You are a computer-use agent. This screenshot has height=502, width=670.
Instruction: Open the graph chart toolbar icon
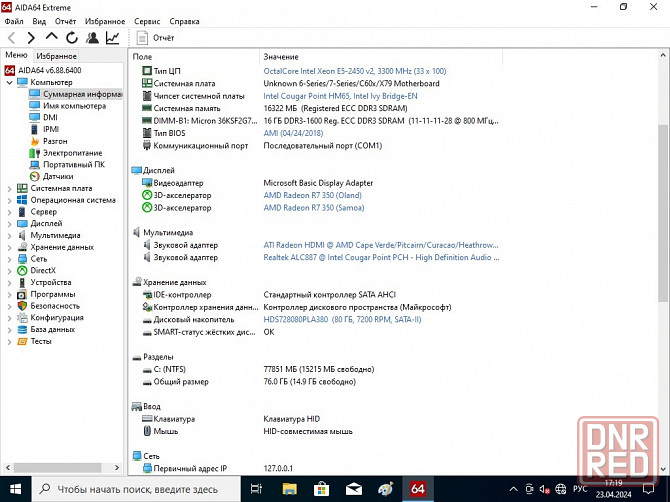coord(112,38)
